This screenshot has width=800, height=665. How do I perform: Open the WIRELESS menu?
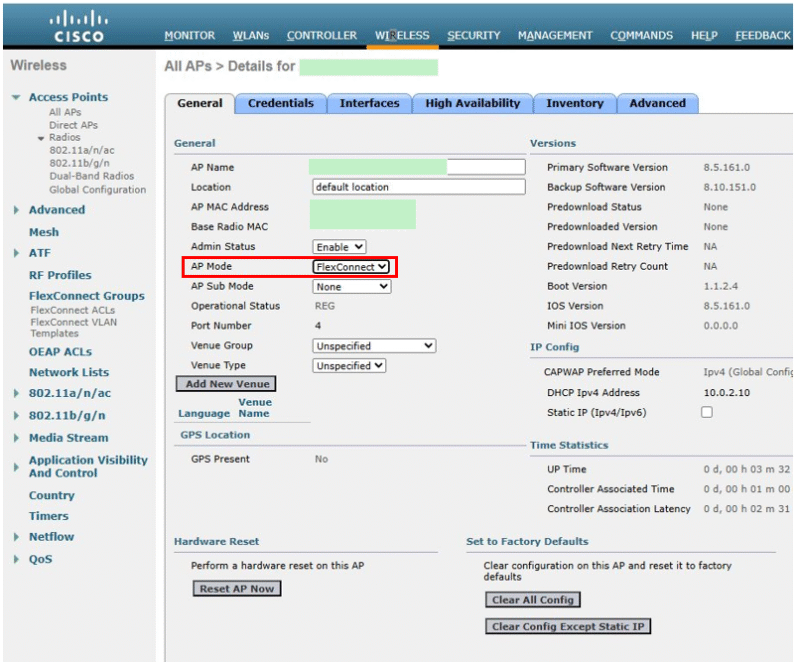coord(402,35)
